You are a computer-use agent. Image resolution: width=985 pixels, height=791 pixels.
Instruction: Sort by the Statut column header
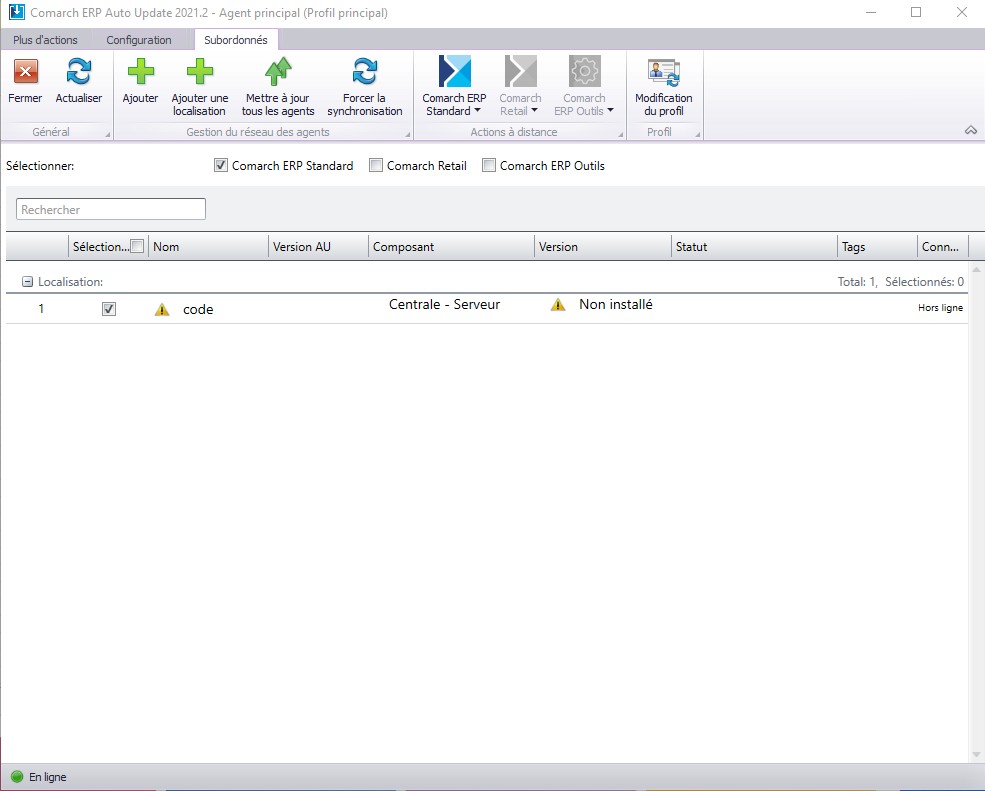tap(754, 247)
